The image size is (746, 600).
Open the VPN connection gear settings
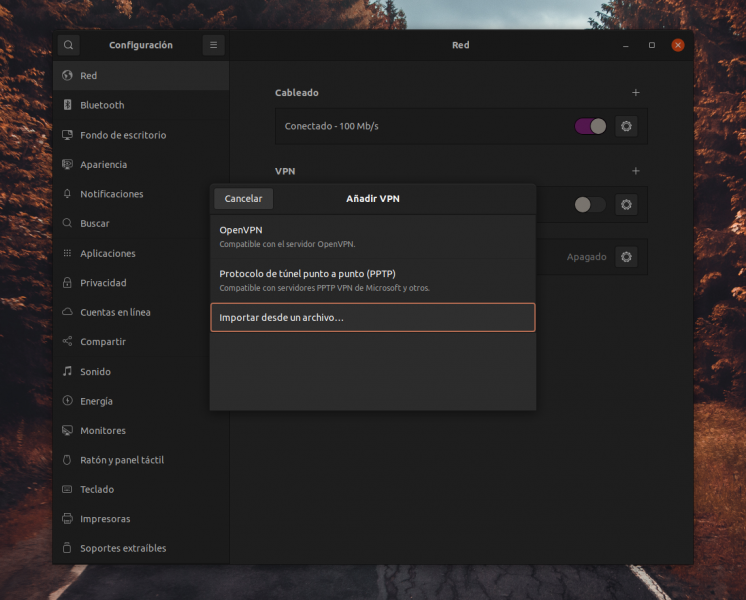pos(626,205)
